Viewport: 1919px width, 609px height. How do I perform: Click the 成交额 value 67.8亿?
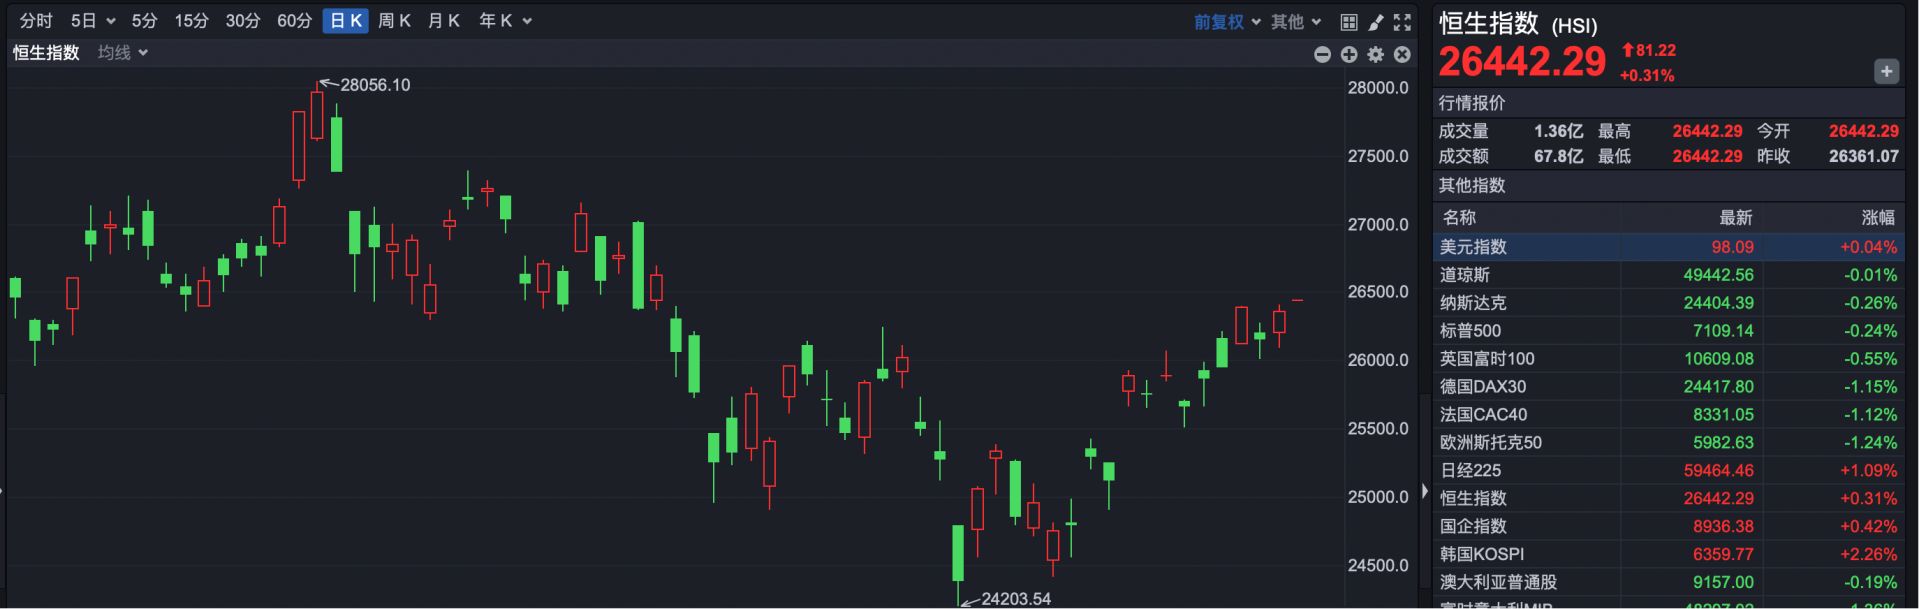click(1558, 156)
